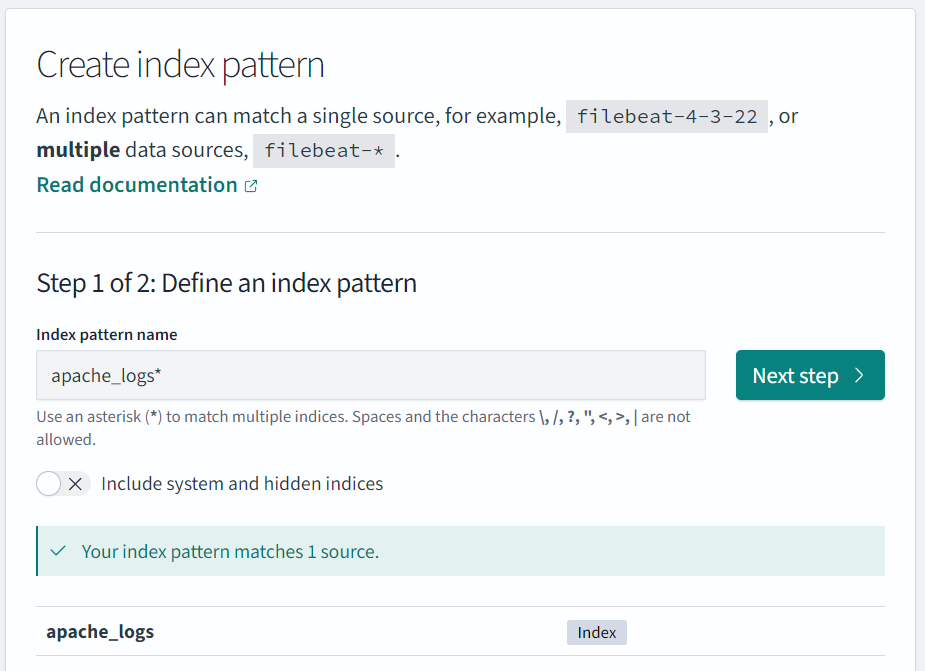Click the green checkmark in the success banner
This screenshot has height=671, width=925.
(57, 550)
